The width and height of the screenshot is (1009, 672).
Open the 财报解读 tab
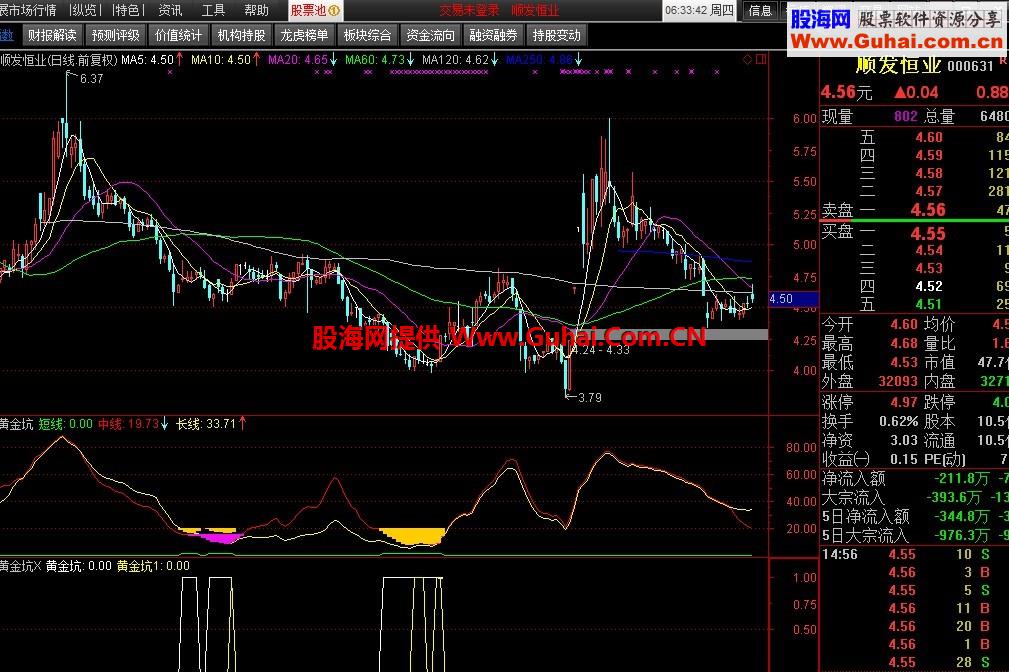(52, 35)
